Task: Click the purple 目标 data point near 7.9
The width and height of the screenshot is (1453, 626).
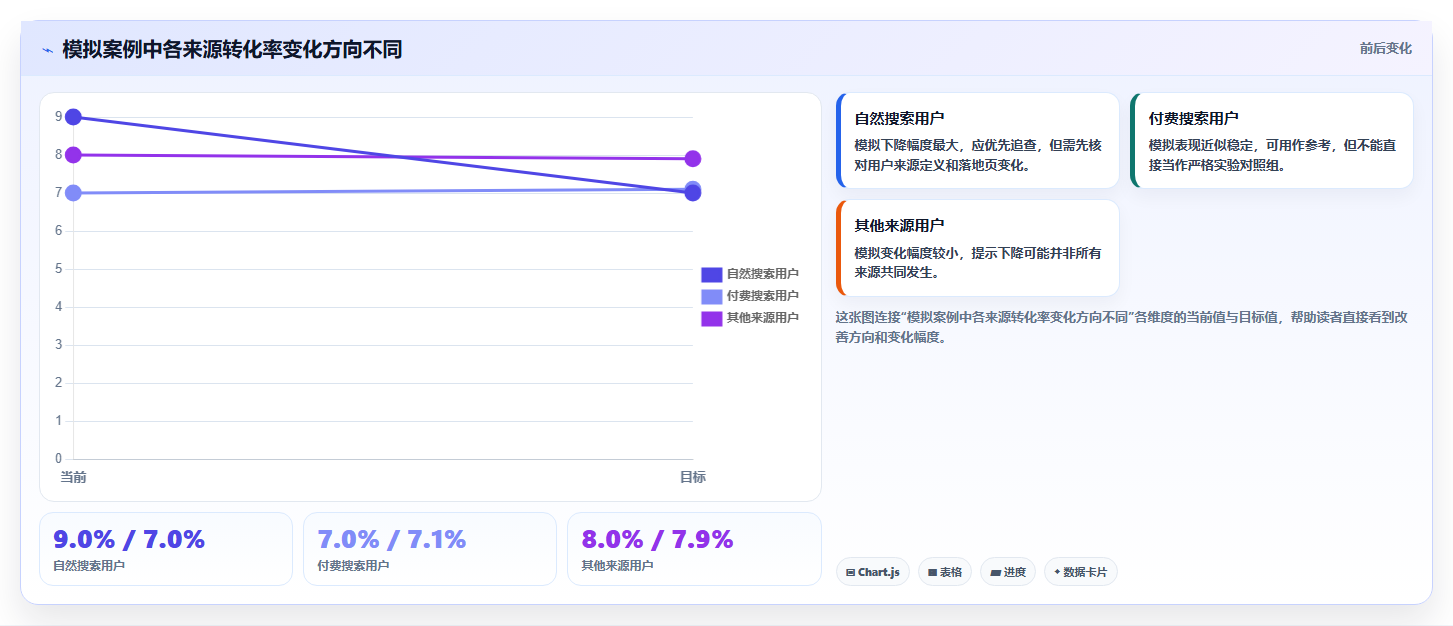Action: pyautogui.click(x=692, y=159)
